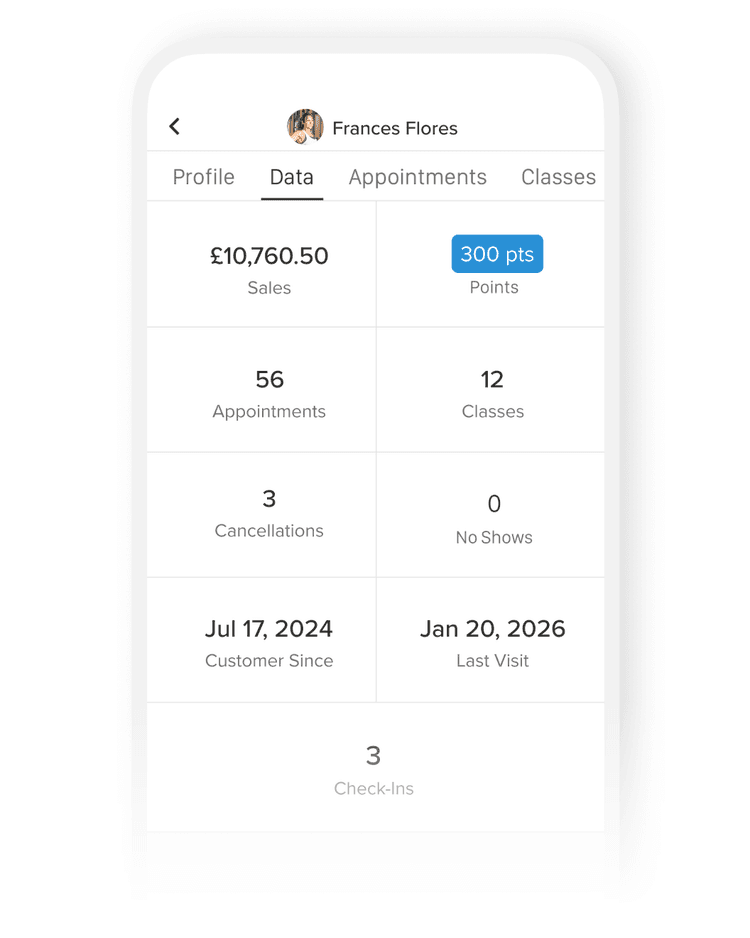The image size is (750, 938).
Task: Select the £10,760.50 sales figure
Action: click(269, 256)
